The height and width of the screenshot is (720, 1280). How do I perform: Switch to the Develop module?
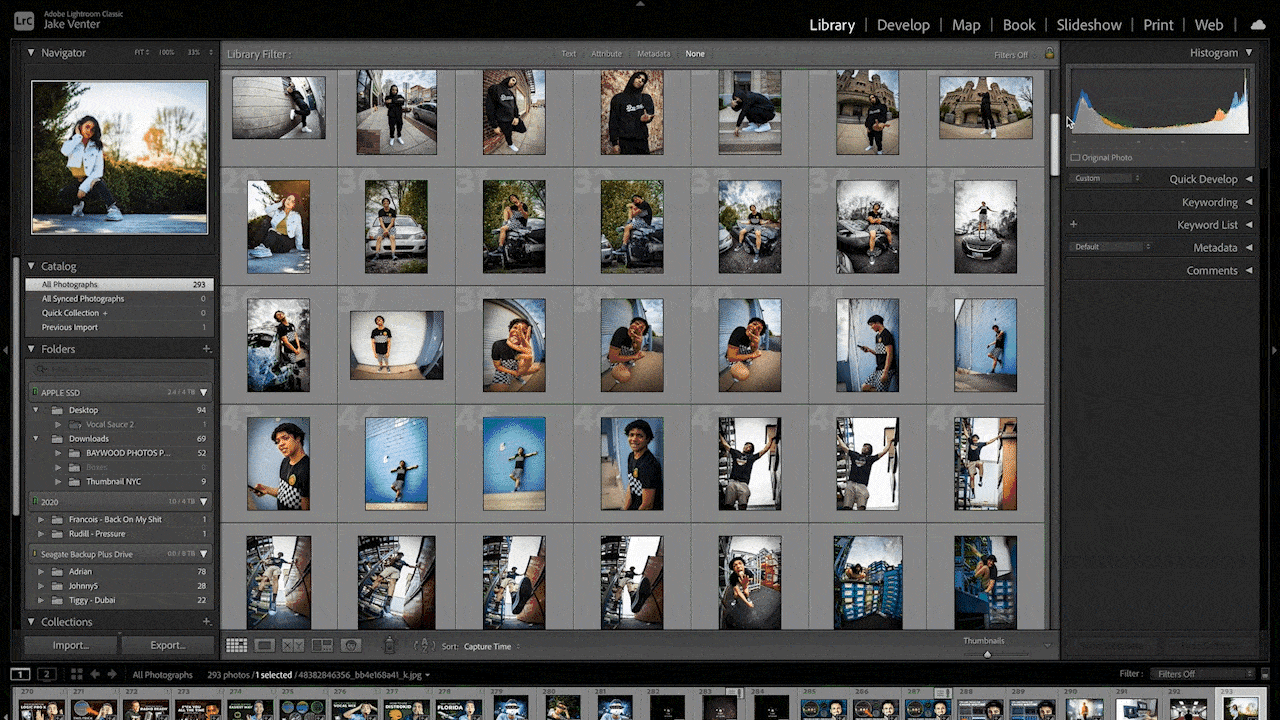903,25
